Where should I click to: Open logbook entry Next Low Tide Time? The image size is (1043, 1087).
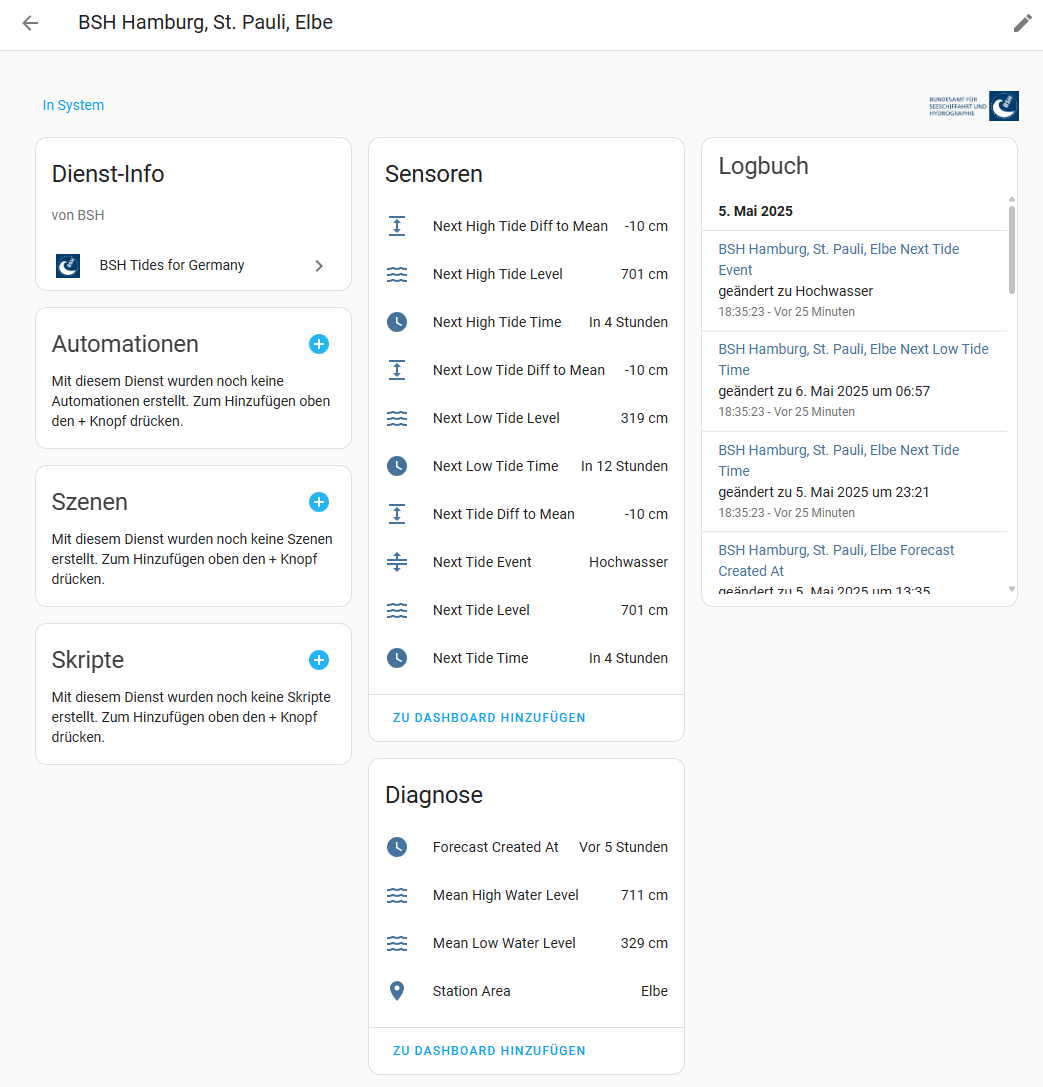pyautogui.click(x=853, y=359)
